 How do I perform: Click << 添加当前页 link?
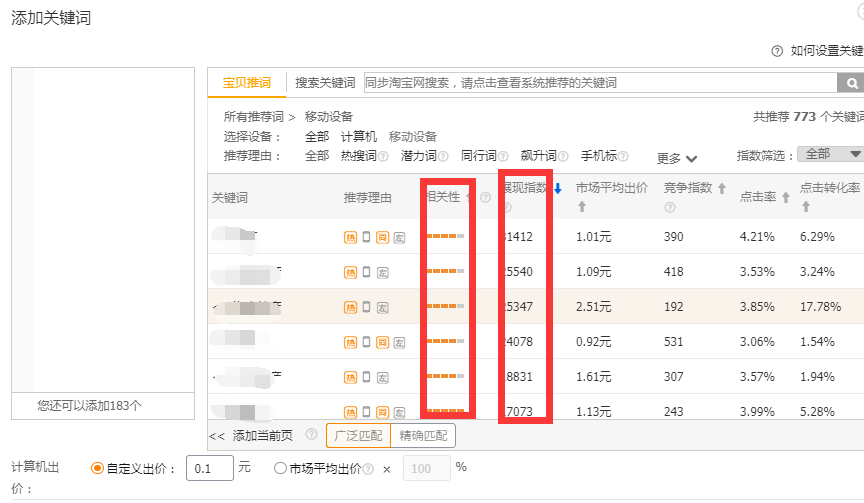click(x=251, y=436)
